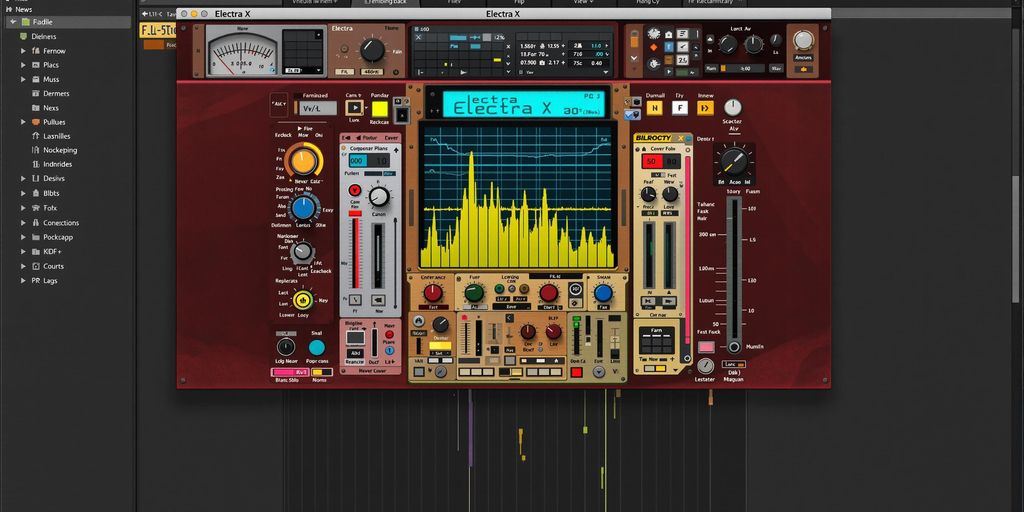Image resolution: width=1024 pixels, height=512 pixels.
Task: Click the yellow Pandar square pad
Action: point(380,108)
